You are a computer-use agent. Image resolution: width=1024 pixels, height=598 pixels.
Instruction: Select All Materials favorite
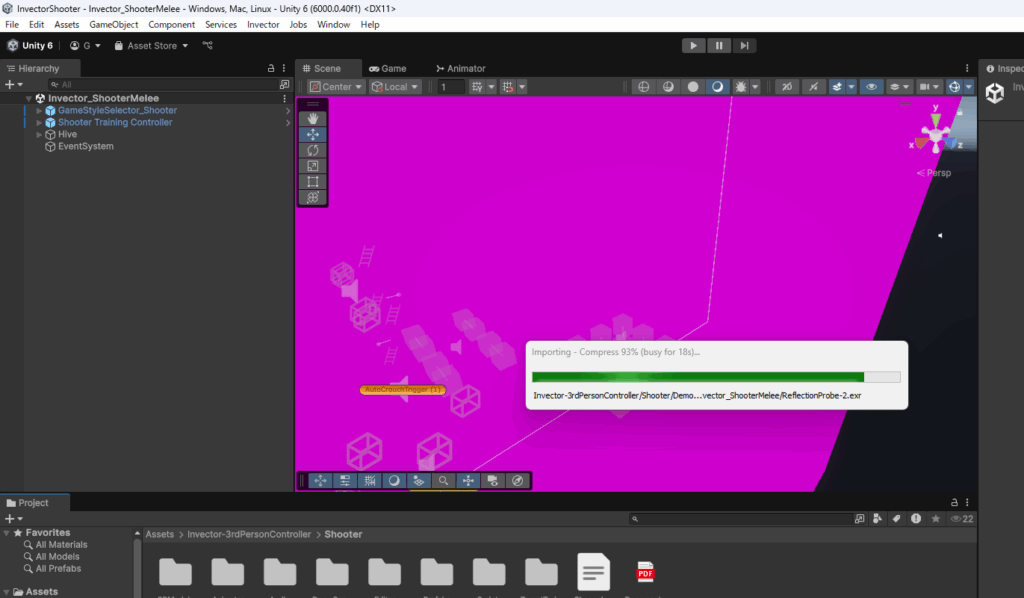(61, 544)
